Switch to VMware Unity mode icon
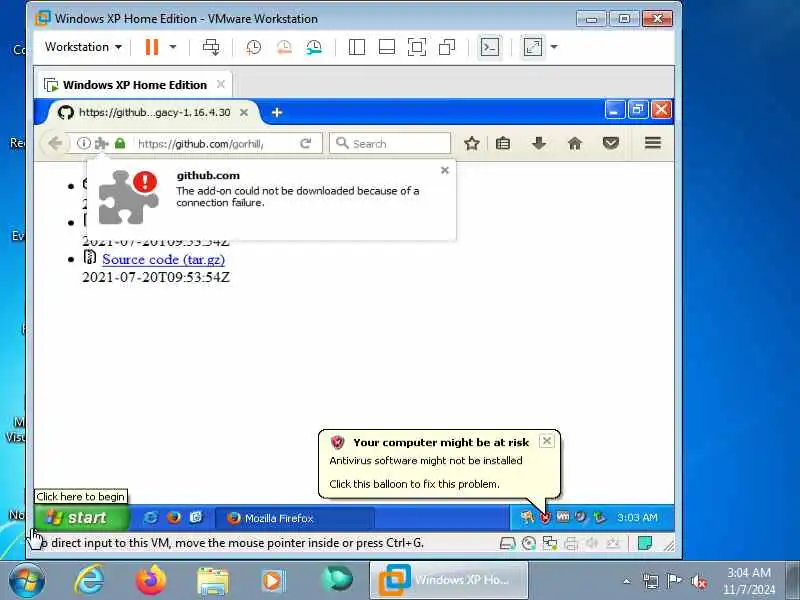800x600 pixels. 447,47
